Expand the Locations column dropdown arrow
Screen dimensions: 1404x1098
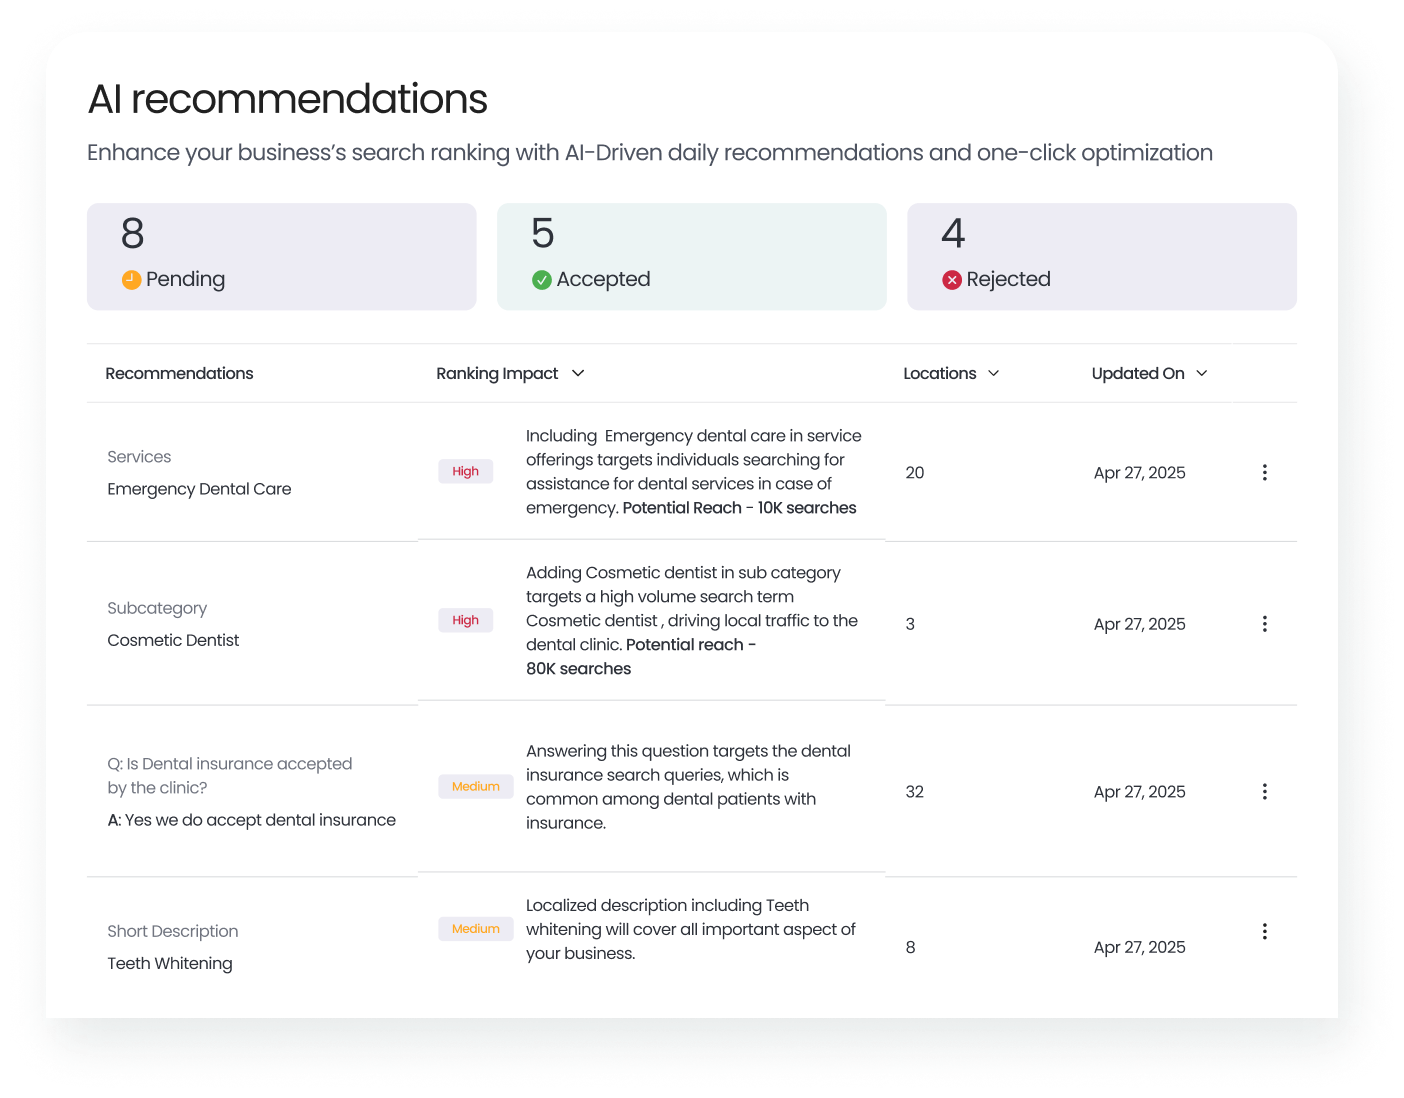[x=993, y=373]
